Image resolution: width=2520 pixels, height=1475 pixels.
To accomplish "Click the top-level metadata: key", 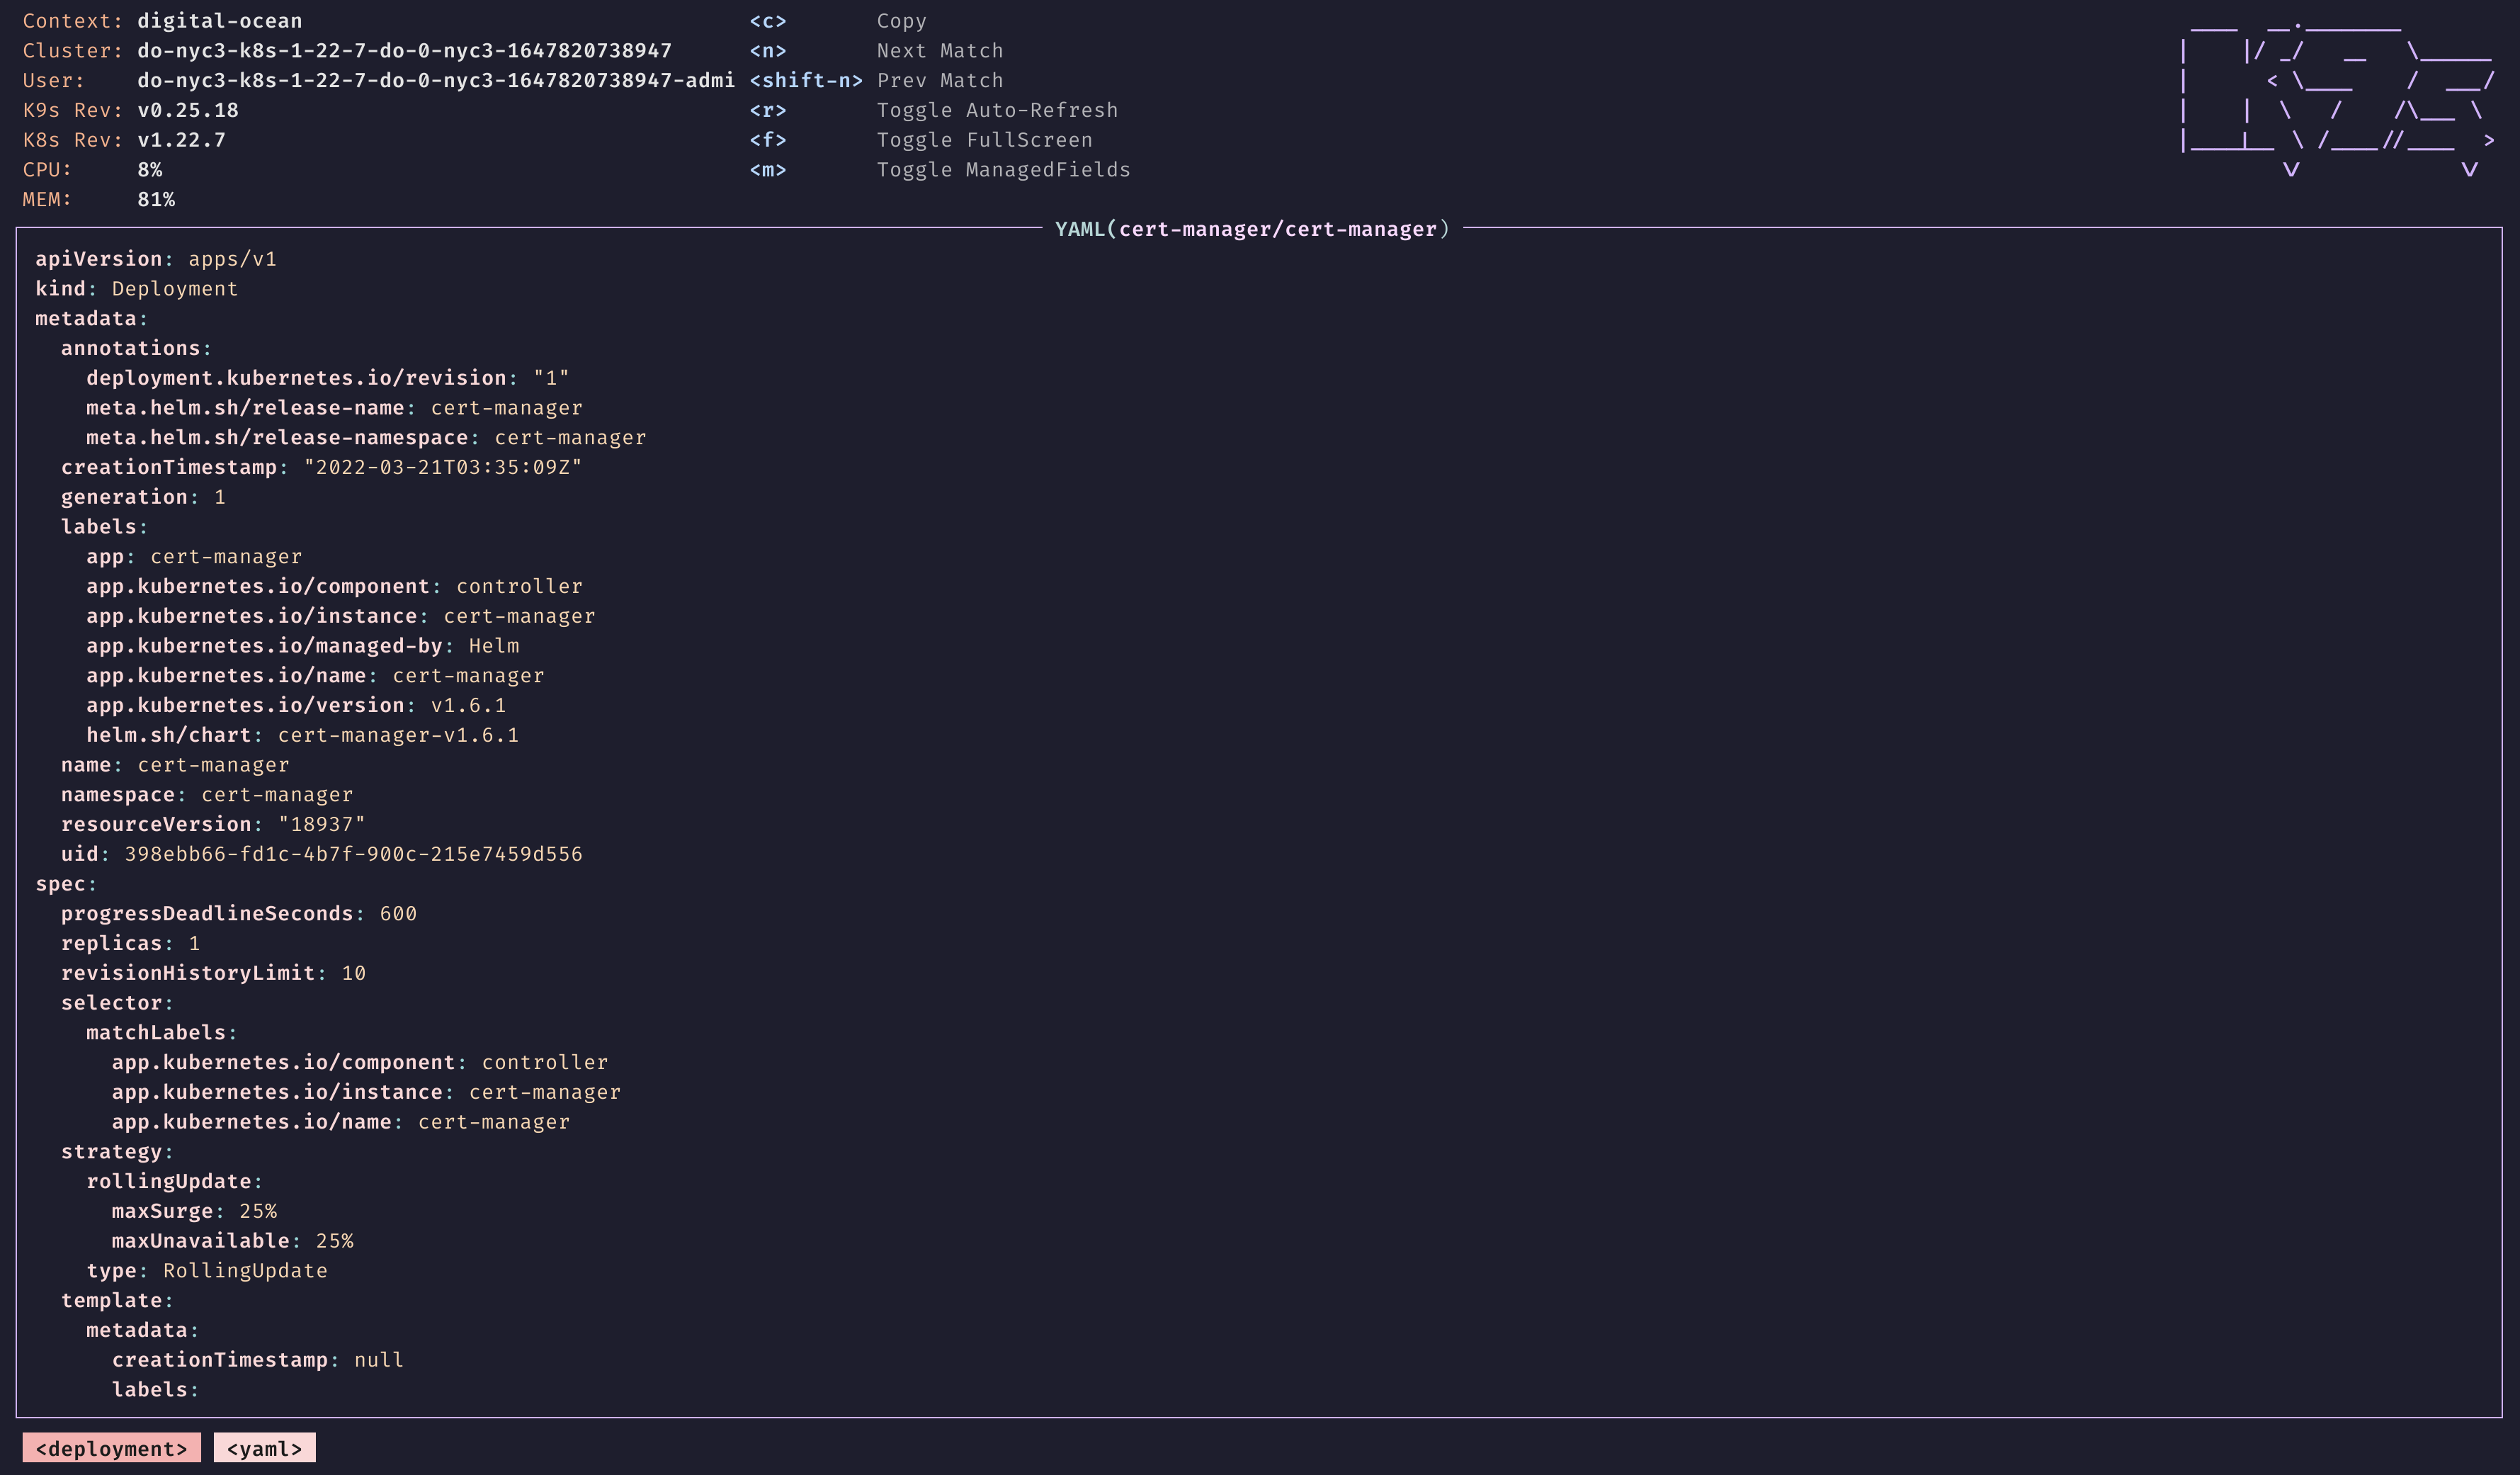I will (91, 319).
